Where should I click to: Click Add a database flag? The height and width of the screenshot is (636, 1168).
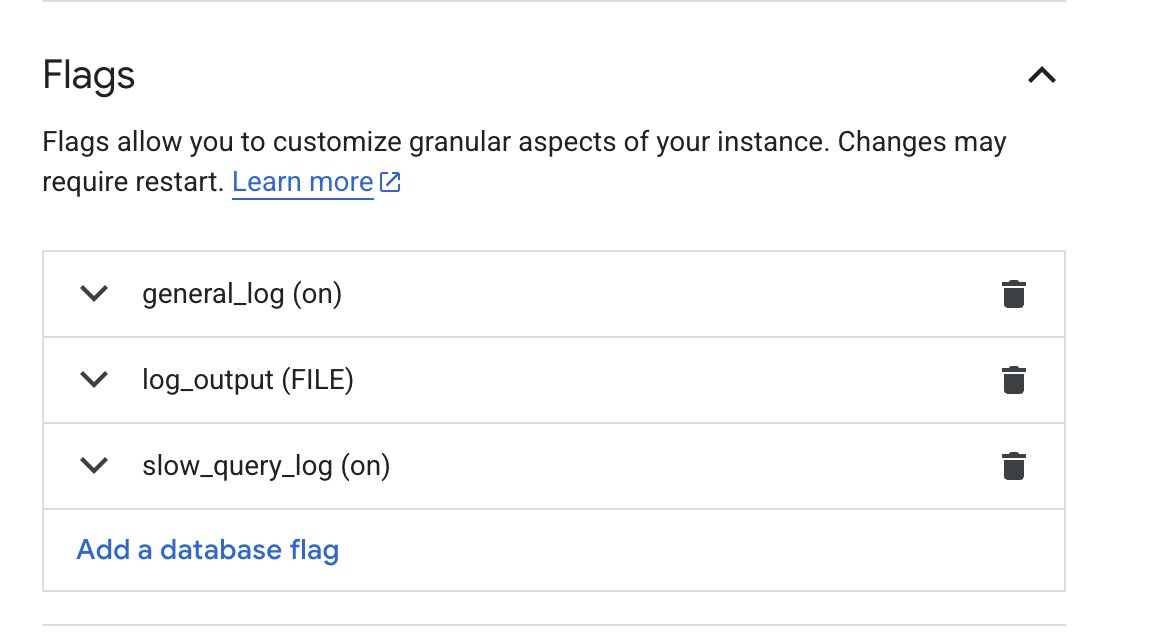208,550
